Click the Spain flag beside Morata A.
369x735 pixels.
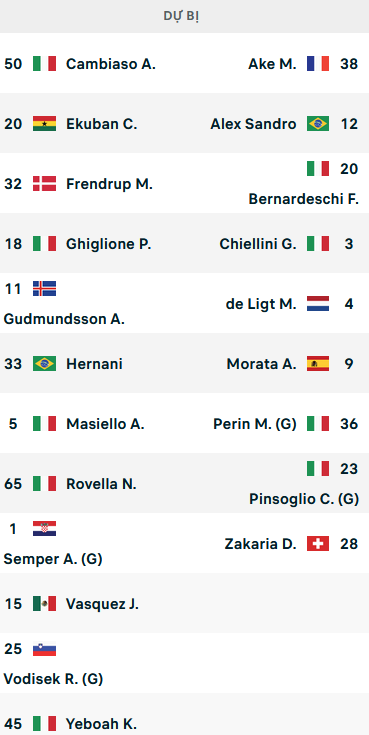pos(318,364)
